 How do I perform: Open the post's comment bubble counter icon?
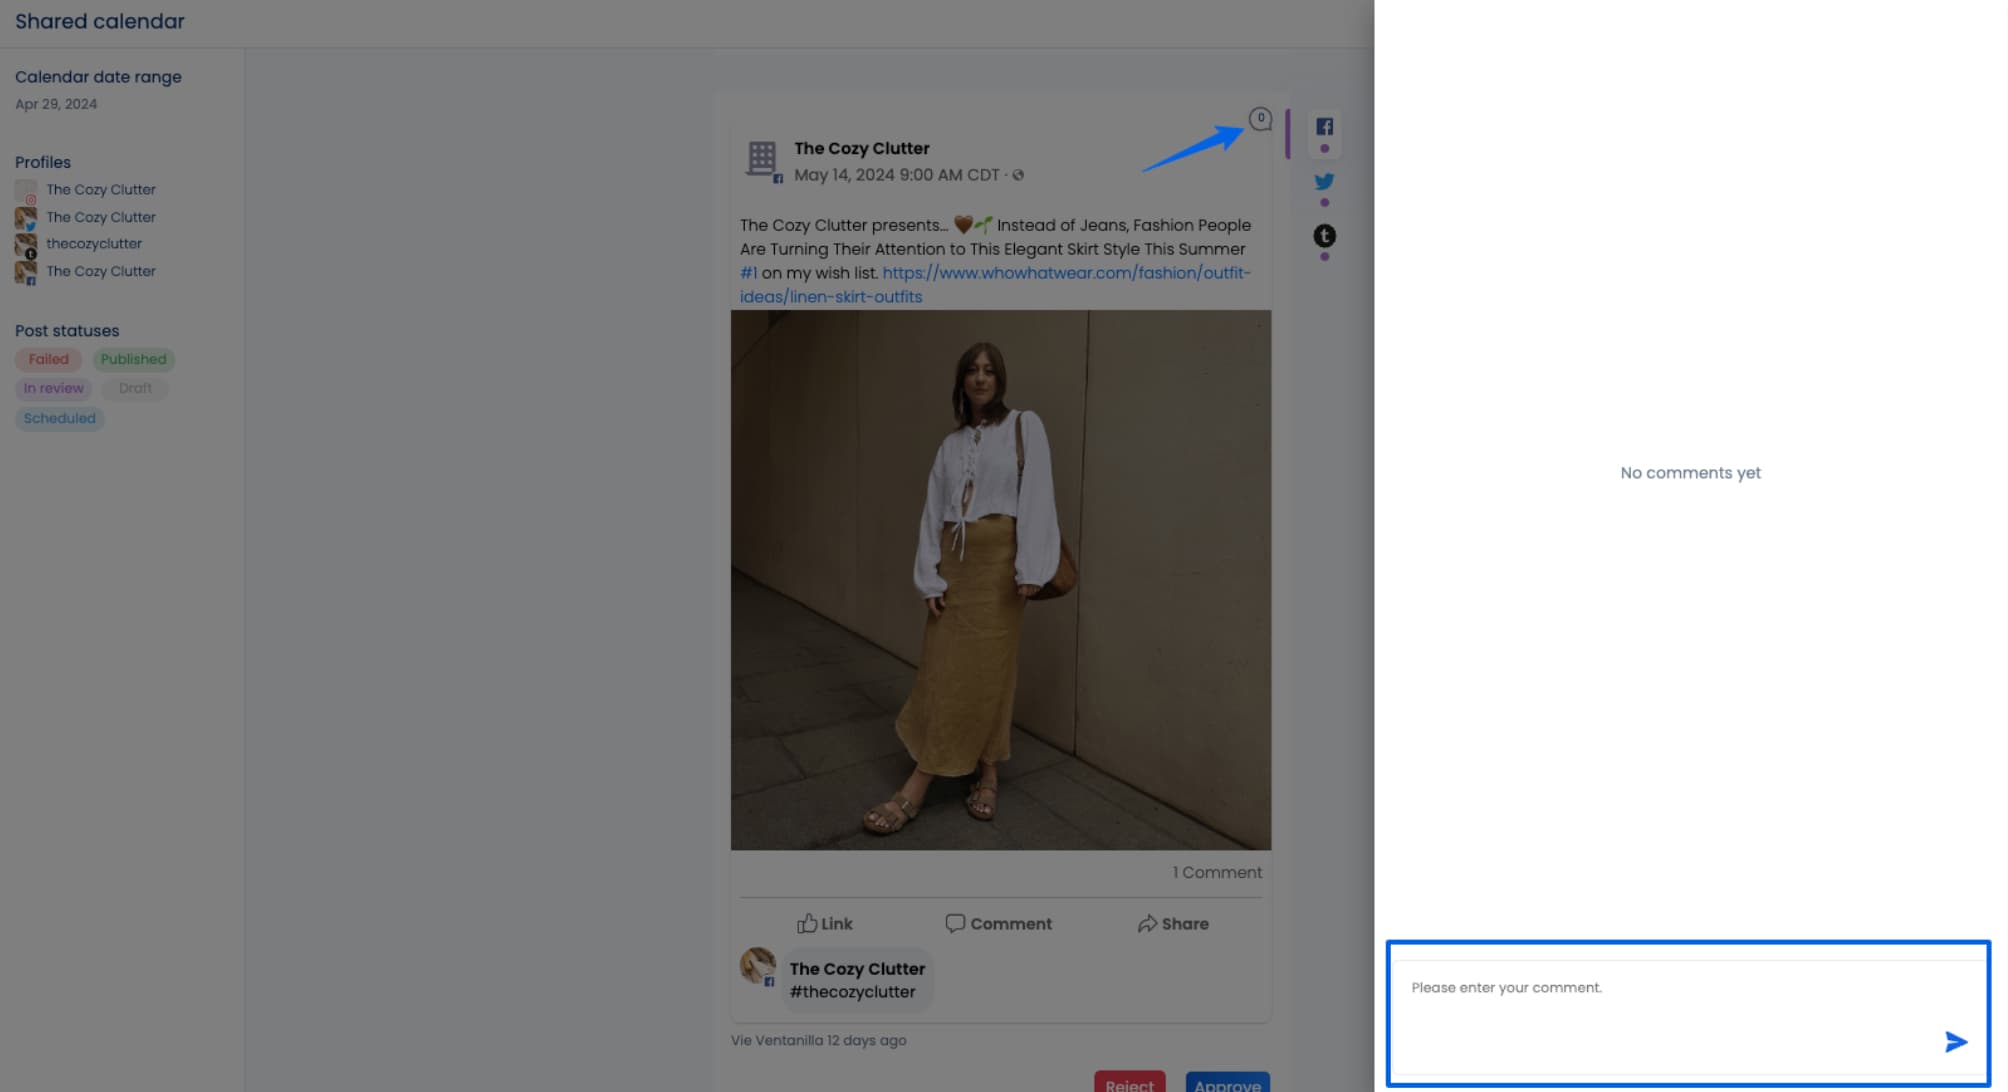pyautogui.click(x=1260, y=119)
